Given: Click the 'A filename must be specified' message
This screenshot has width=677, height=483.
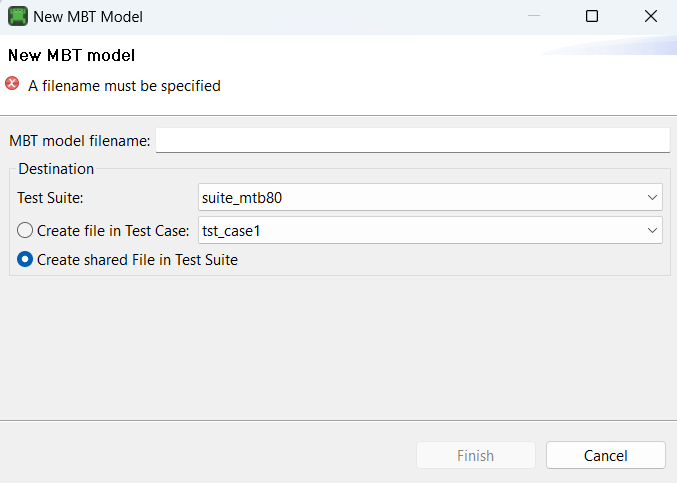Looking at the screenshot, I should pos(124,86).
